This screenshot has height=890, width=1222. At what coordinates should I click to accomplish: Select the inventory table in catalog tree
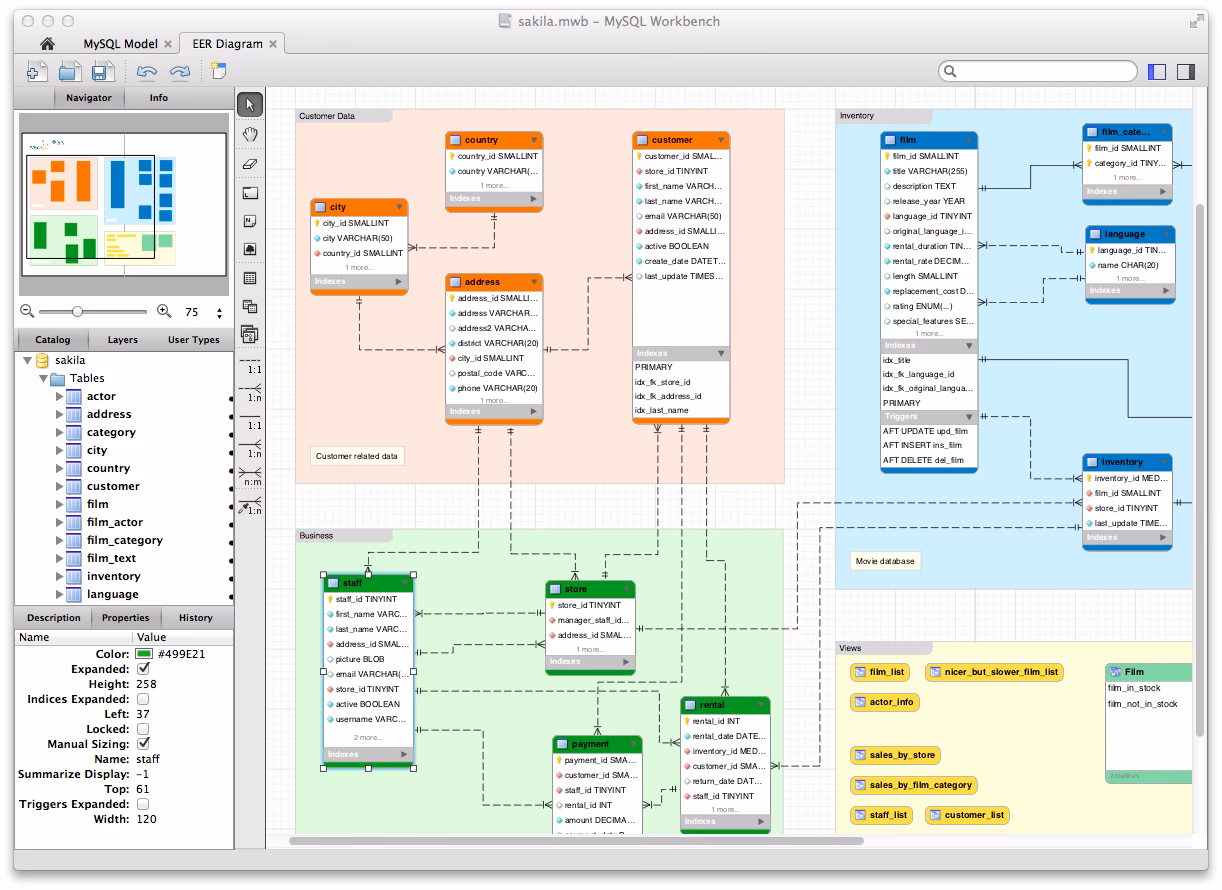(x=113, y=577)
